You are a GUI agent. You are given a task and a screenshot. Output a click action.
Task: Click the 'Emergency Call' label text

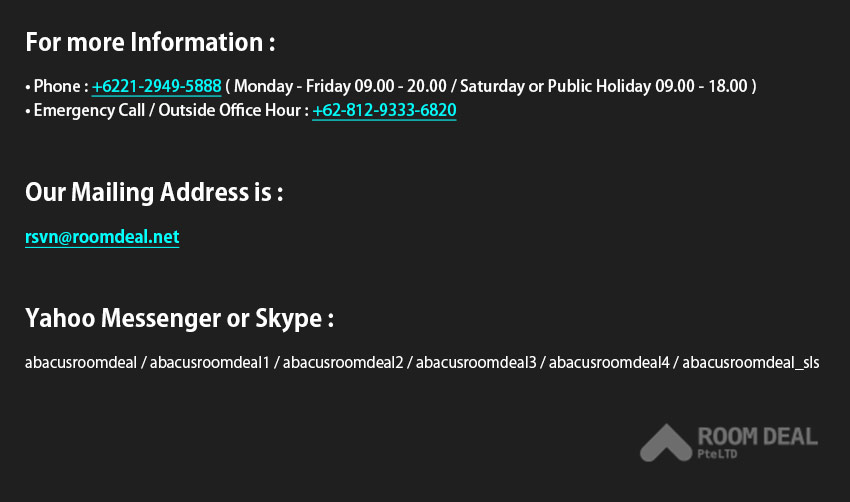[89, 111]
